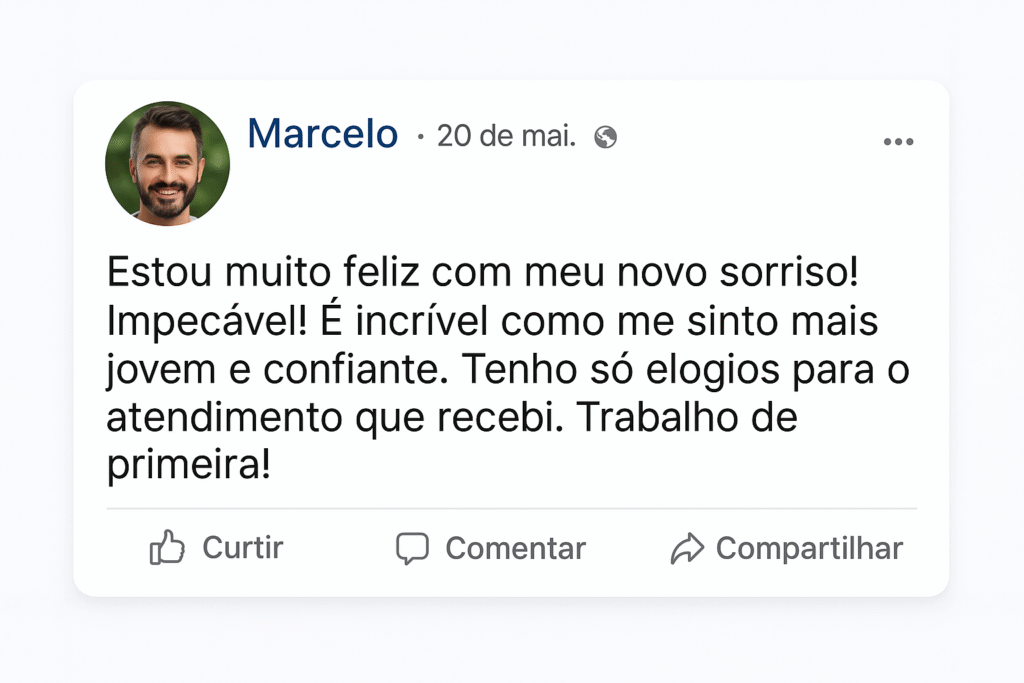1024x683 pixels.
Task: Click the Comentar text label
Action: tap(515, 548)
